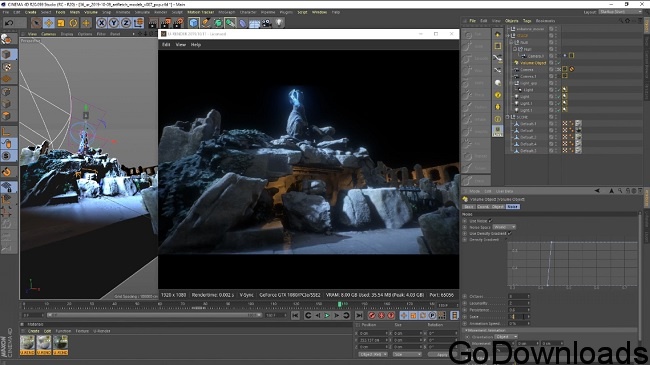Viewport: 650px width, 365px height.
Task: Toggle the X axis lock
Action: [102, 23]
